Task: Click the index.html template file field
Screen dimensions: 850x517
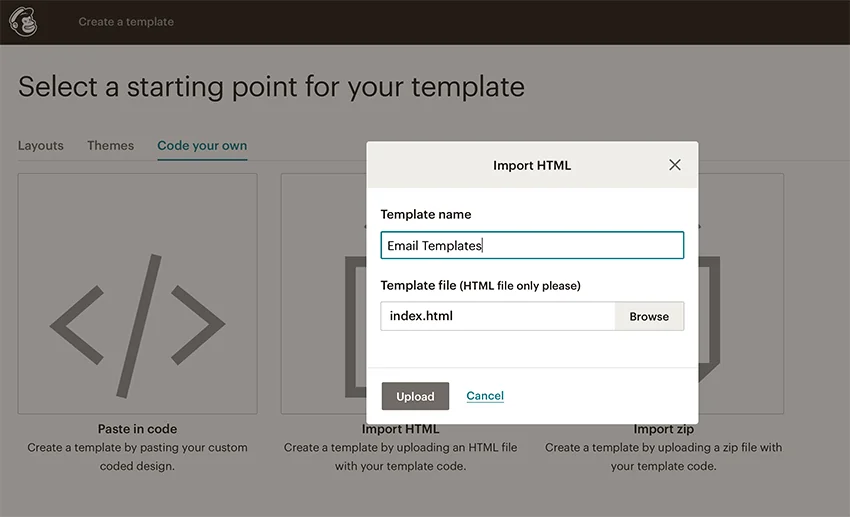Action: pyautogui.click(x=498, y=316)
